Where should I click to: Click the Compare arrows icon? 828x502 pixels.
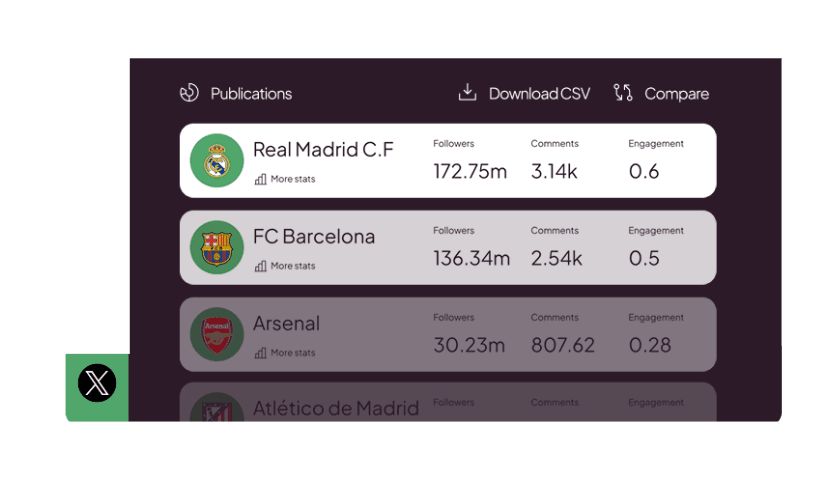[623, 93]
